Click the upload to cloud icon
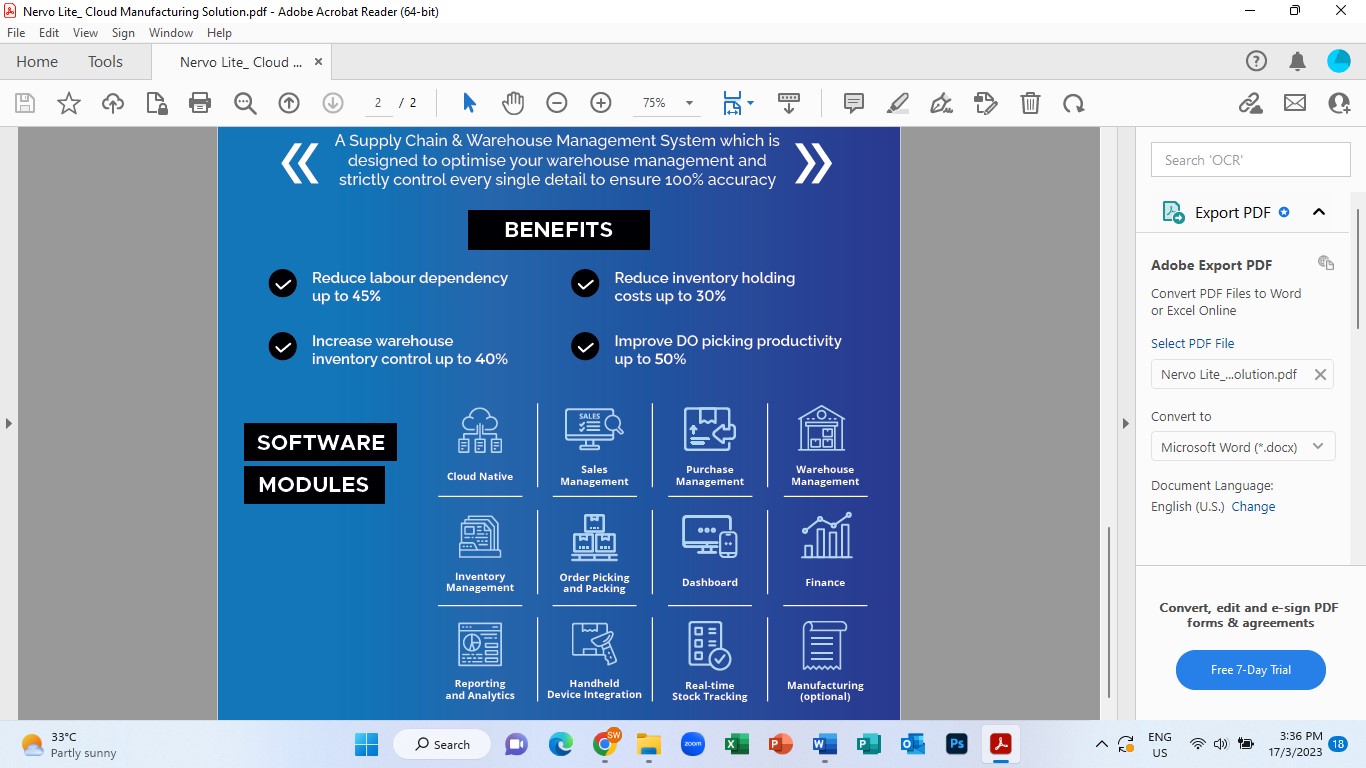Screen dimensions: 1366x768 tap(113, 103)
